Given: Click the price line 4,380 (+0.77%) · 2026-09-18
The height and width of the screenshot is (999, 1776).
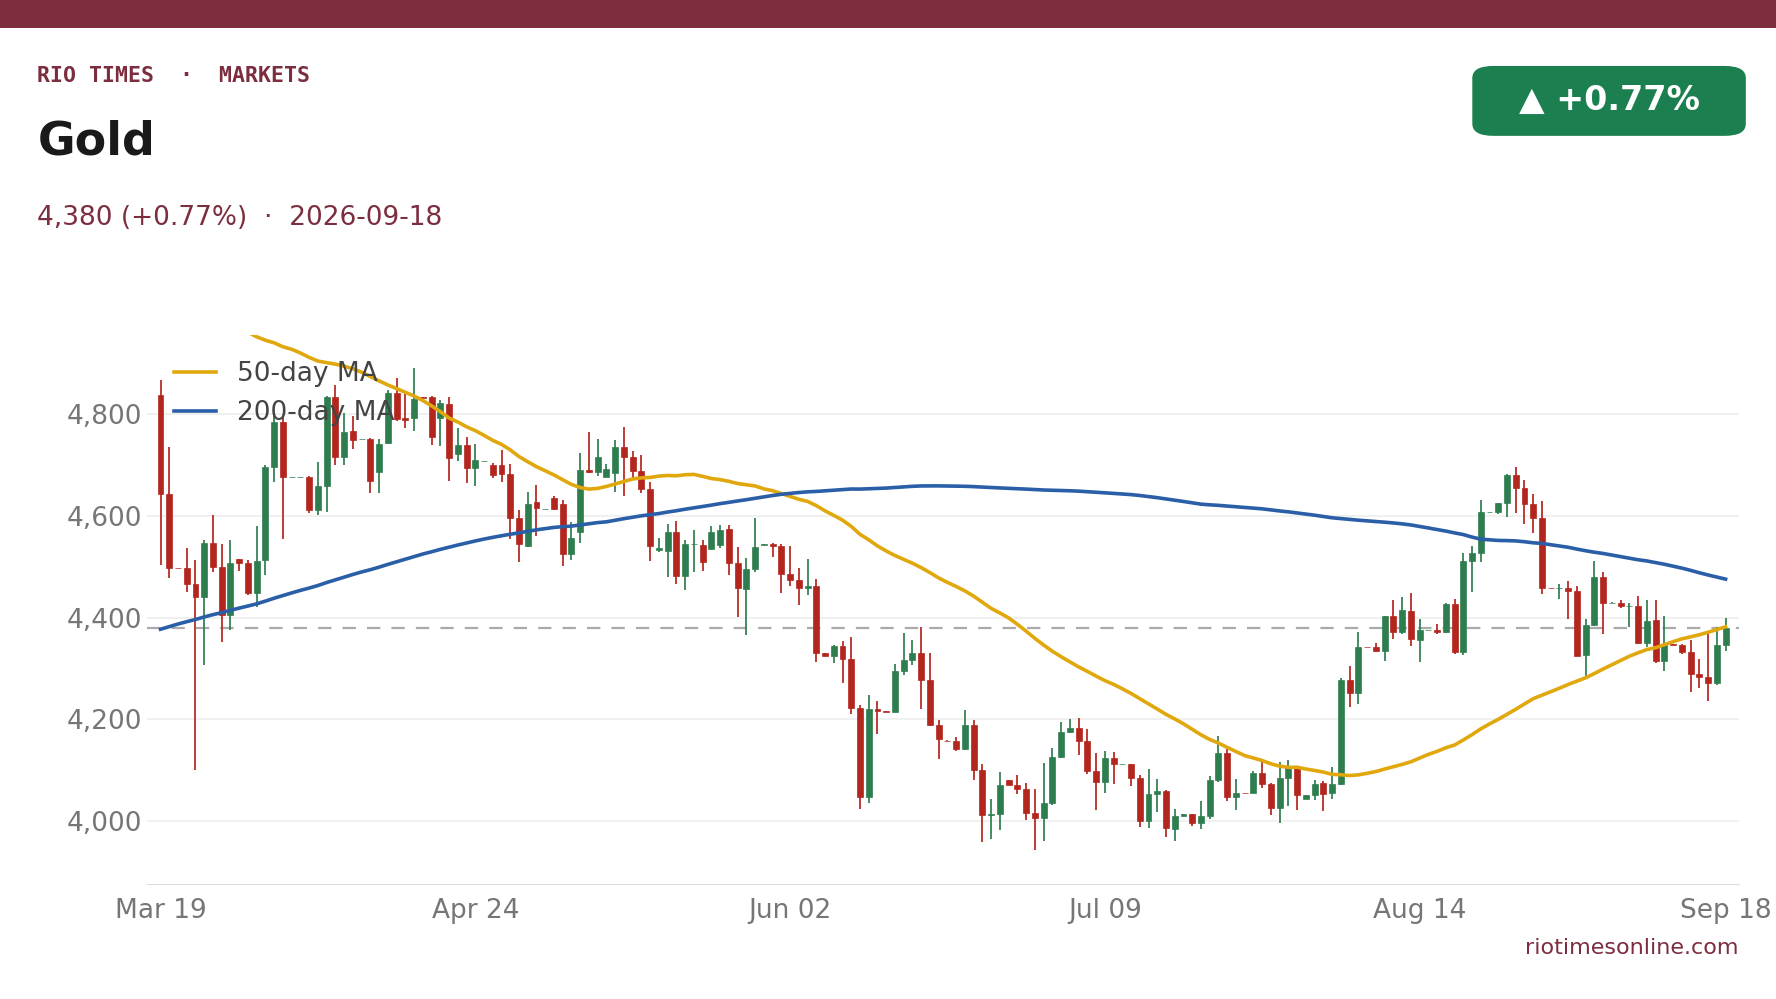Looking at the screenshot, I should click(x=239, y=217).
